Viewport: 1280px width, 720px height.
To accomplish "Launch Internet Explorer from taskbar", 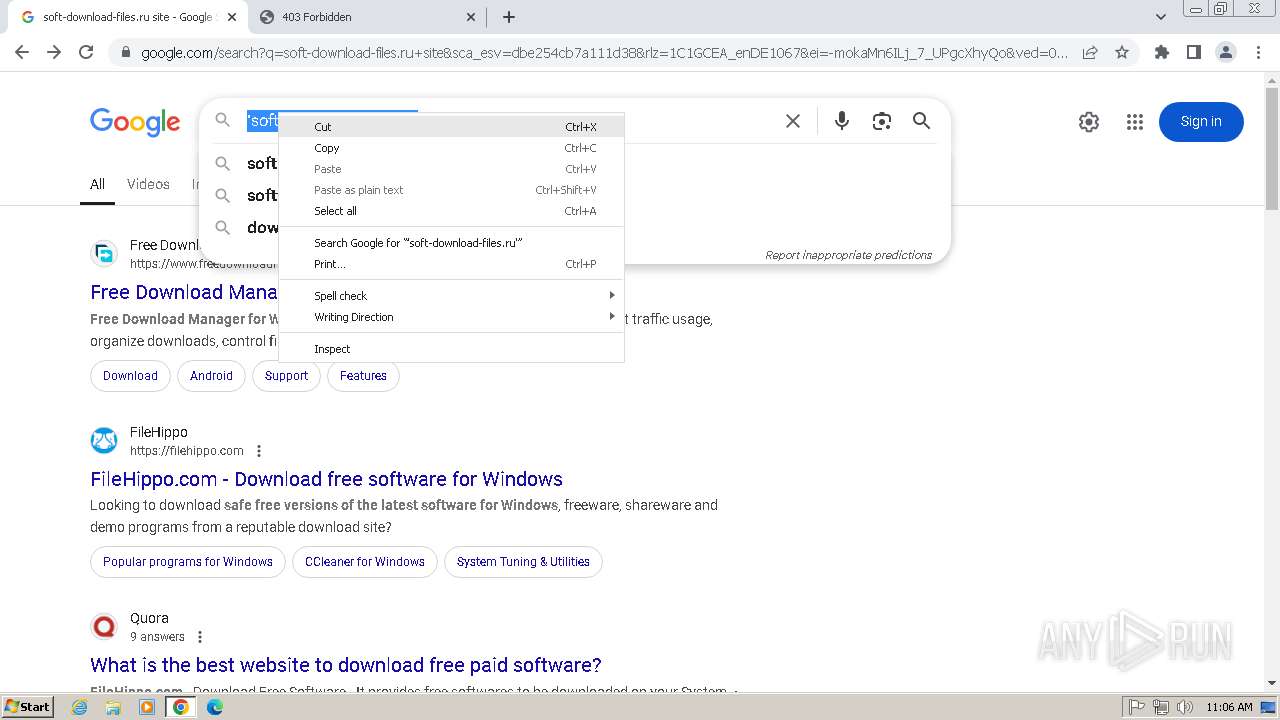I will pos(80,707).
